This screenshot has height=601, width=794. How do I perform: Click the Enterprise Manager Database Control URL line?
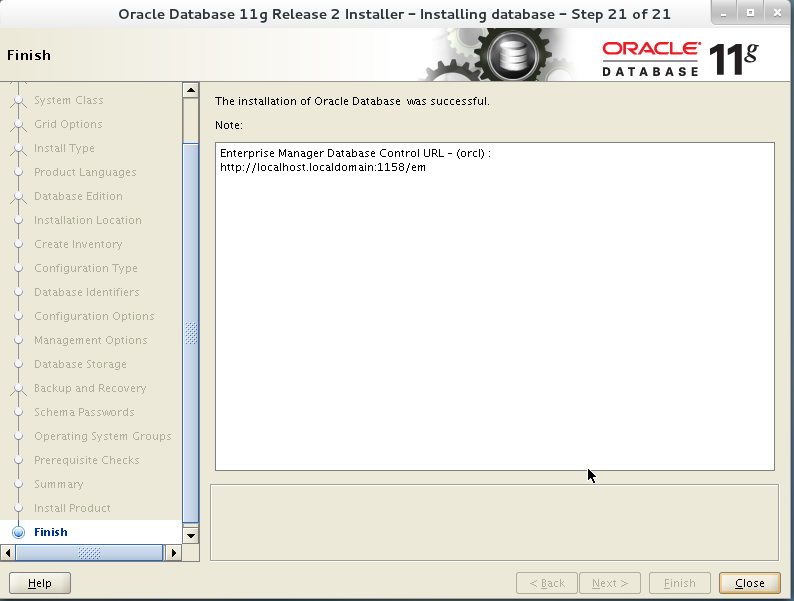point(355,153)
